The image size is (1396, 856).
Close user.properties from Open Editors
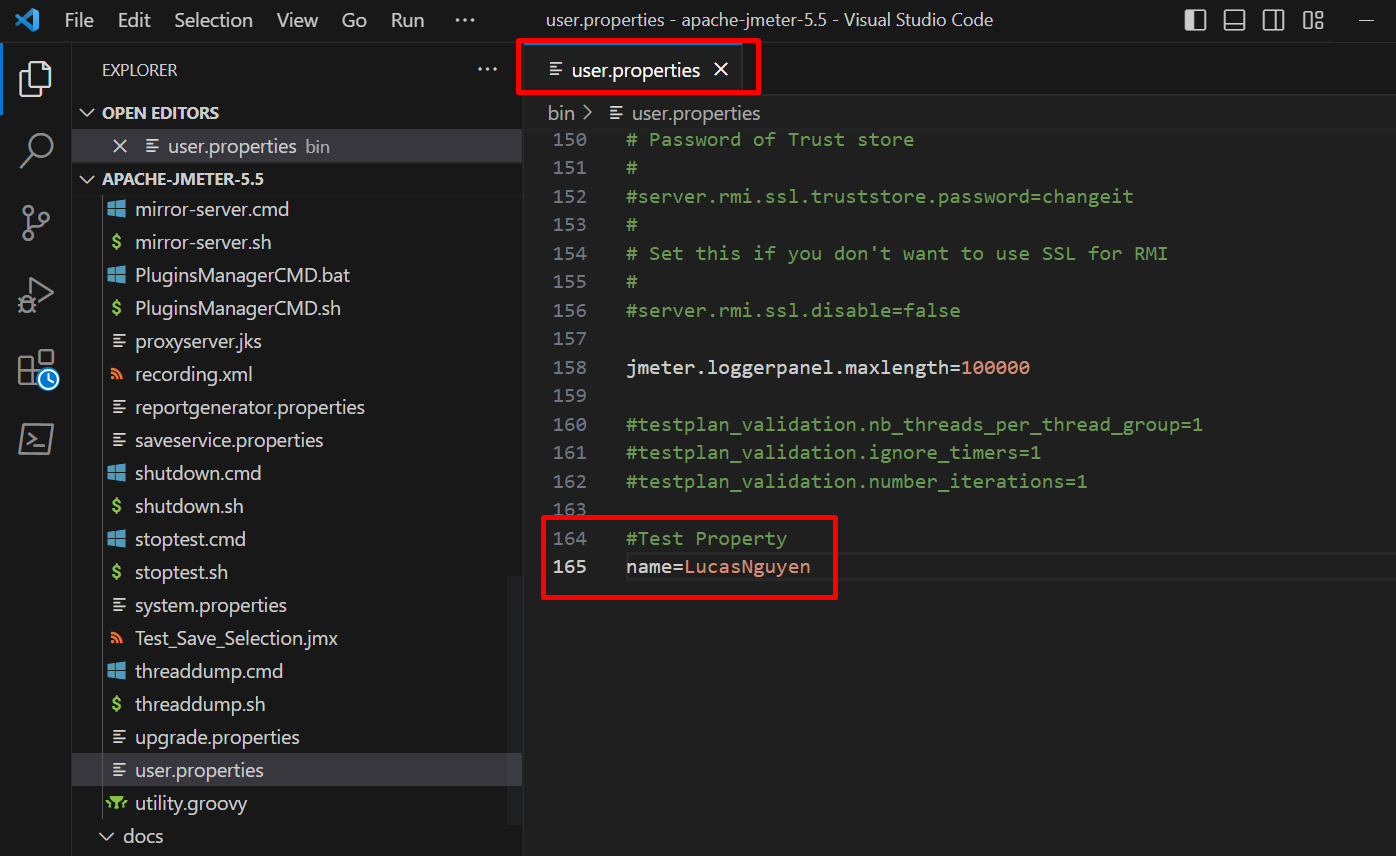[x=119, y=145]
